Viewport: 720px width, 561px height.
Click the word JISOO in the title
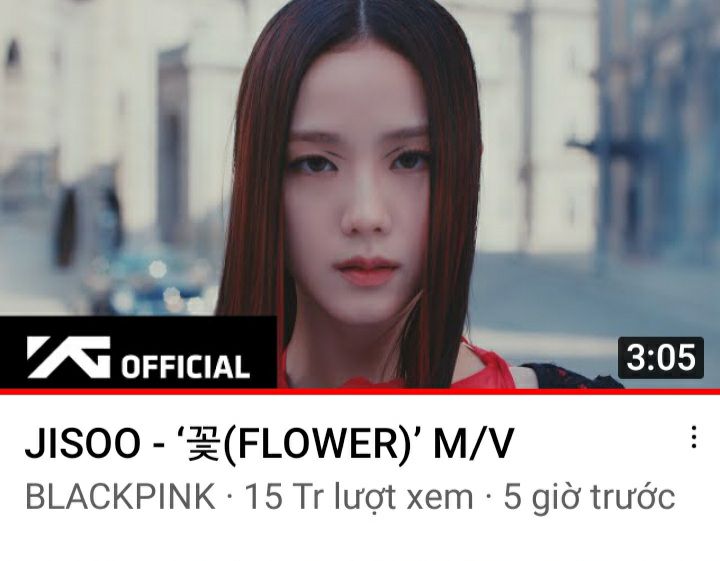click(83, 443)
